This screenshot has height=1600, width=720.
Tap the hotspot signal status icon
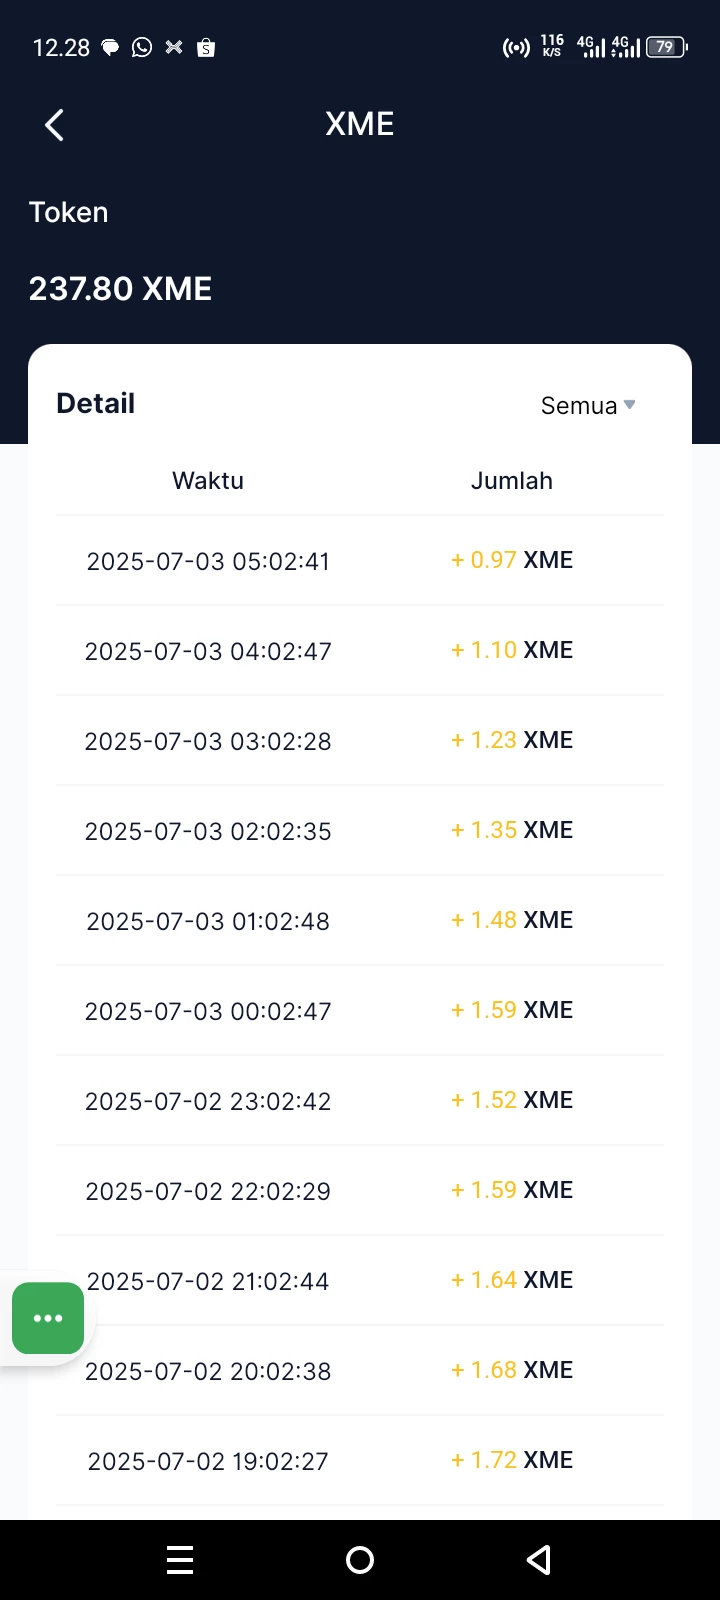pyautogui.click(x=516, y=47)
